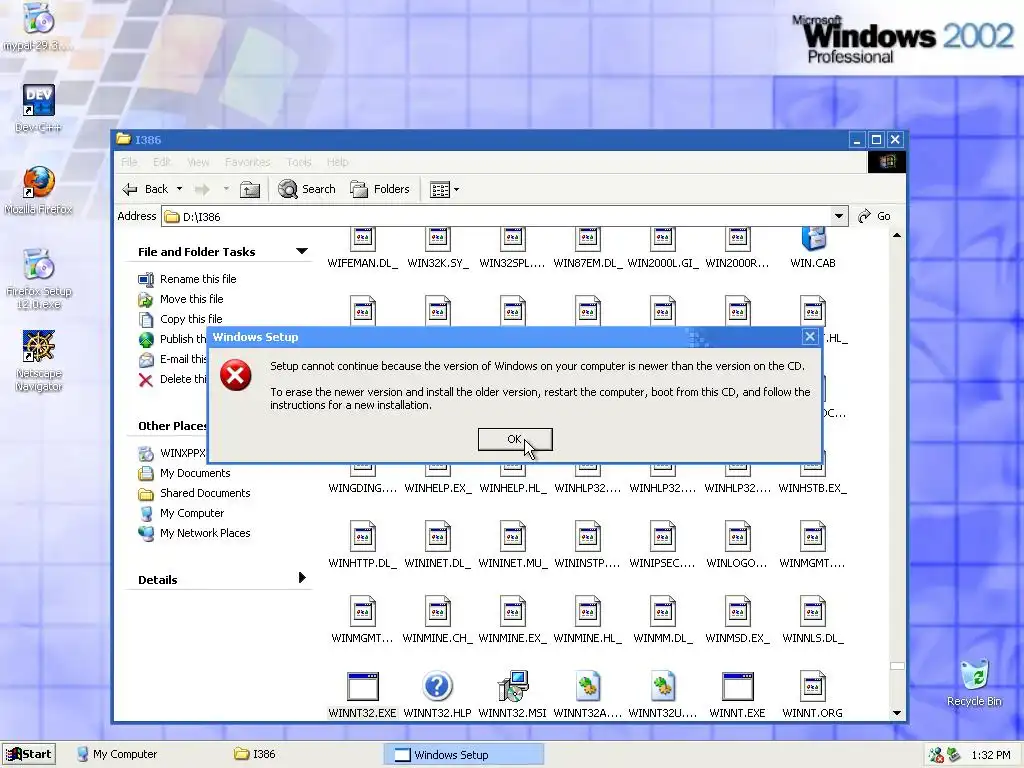Screen dimensions: 1024x768
Task: Select the WINNT.EXE file
Action: tap(737, 695)
